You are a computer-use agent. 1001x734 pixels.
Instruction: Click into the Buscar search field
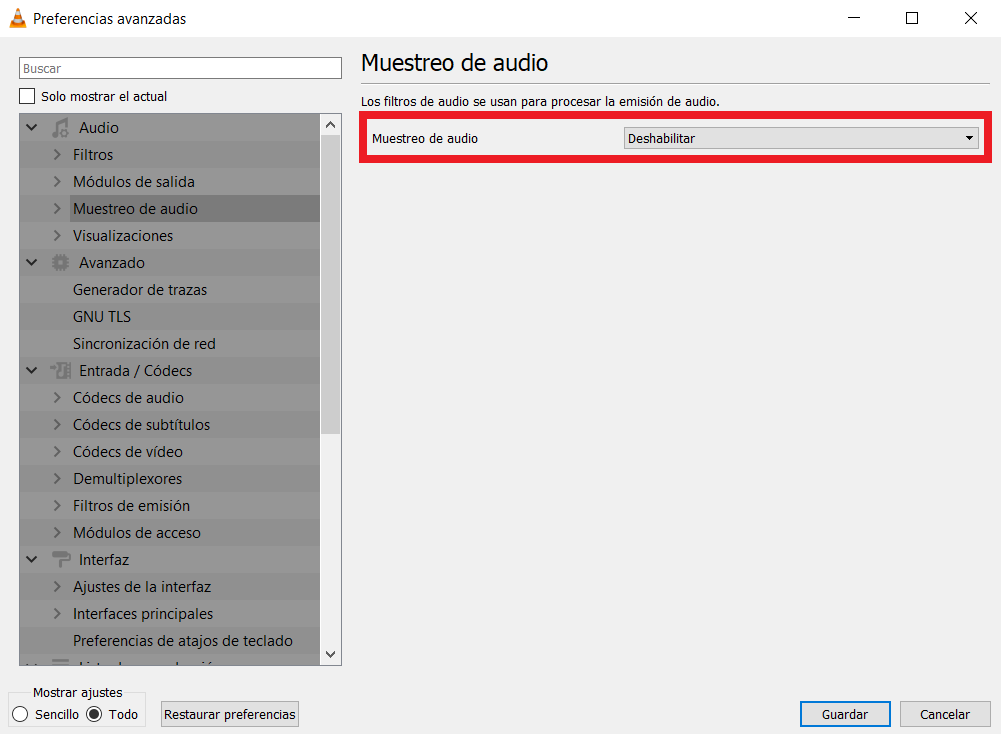180,68
